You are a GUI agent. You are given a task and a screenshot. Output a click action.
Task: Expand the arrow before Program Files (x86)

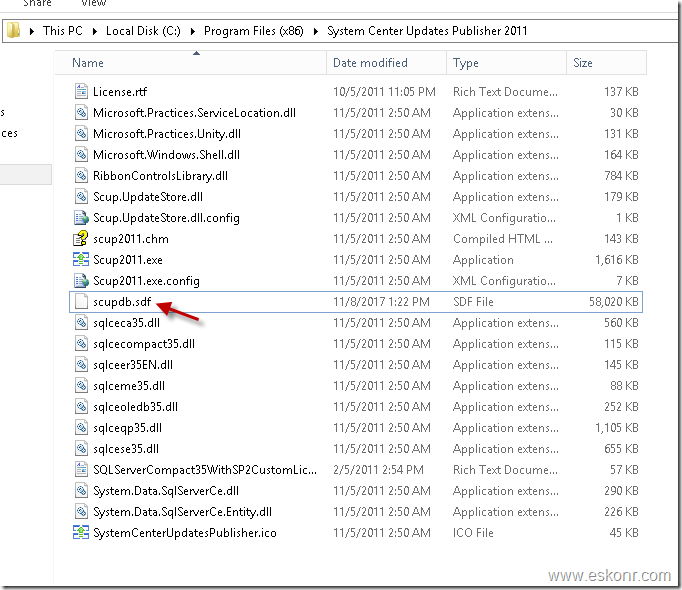click(x=193, y=31)
